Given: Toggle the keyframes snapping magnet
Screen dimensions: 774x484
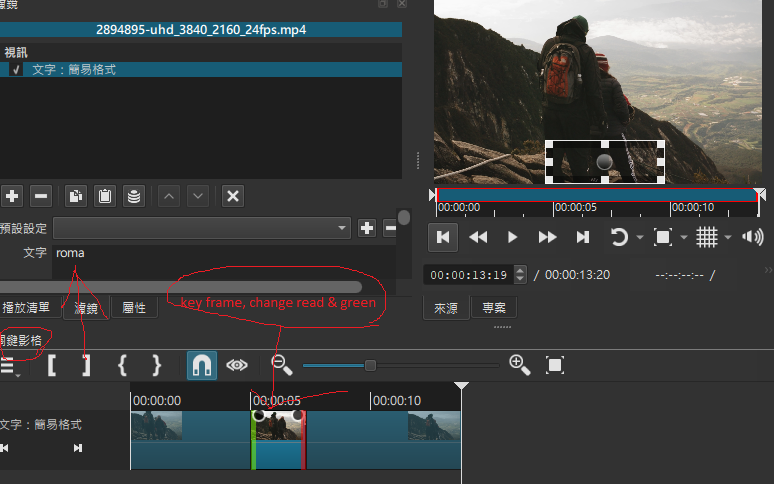Looking at the screenshot, I should click(201, 365).
